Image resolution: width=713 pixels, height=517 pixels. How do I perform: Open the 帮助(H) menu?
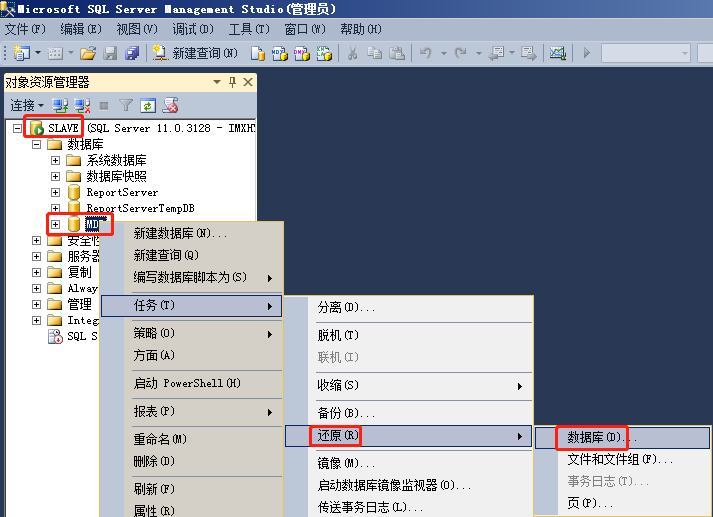click(x=361, y=29)
